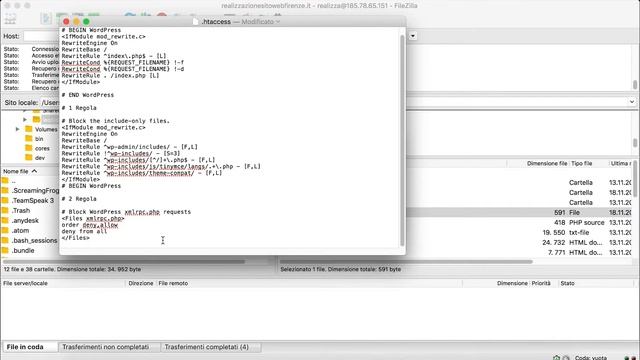Select remote row of type PHP source
The width and height of the screenshot is (640, 360).
(x=519, y=222)
